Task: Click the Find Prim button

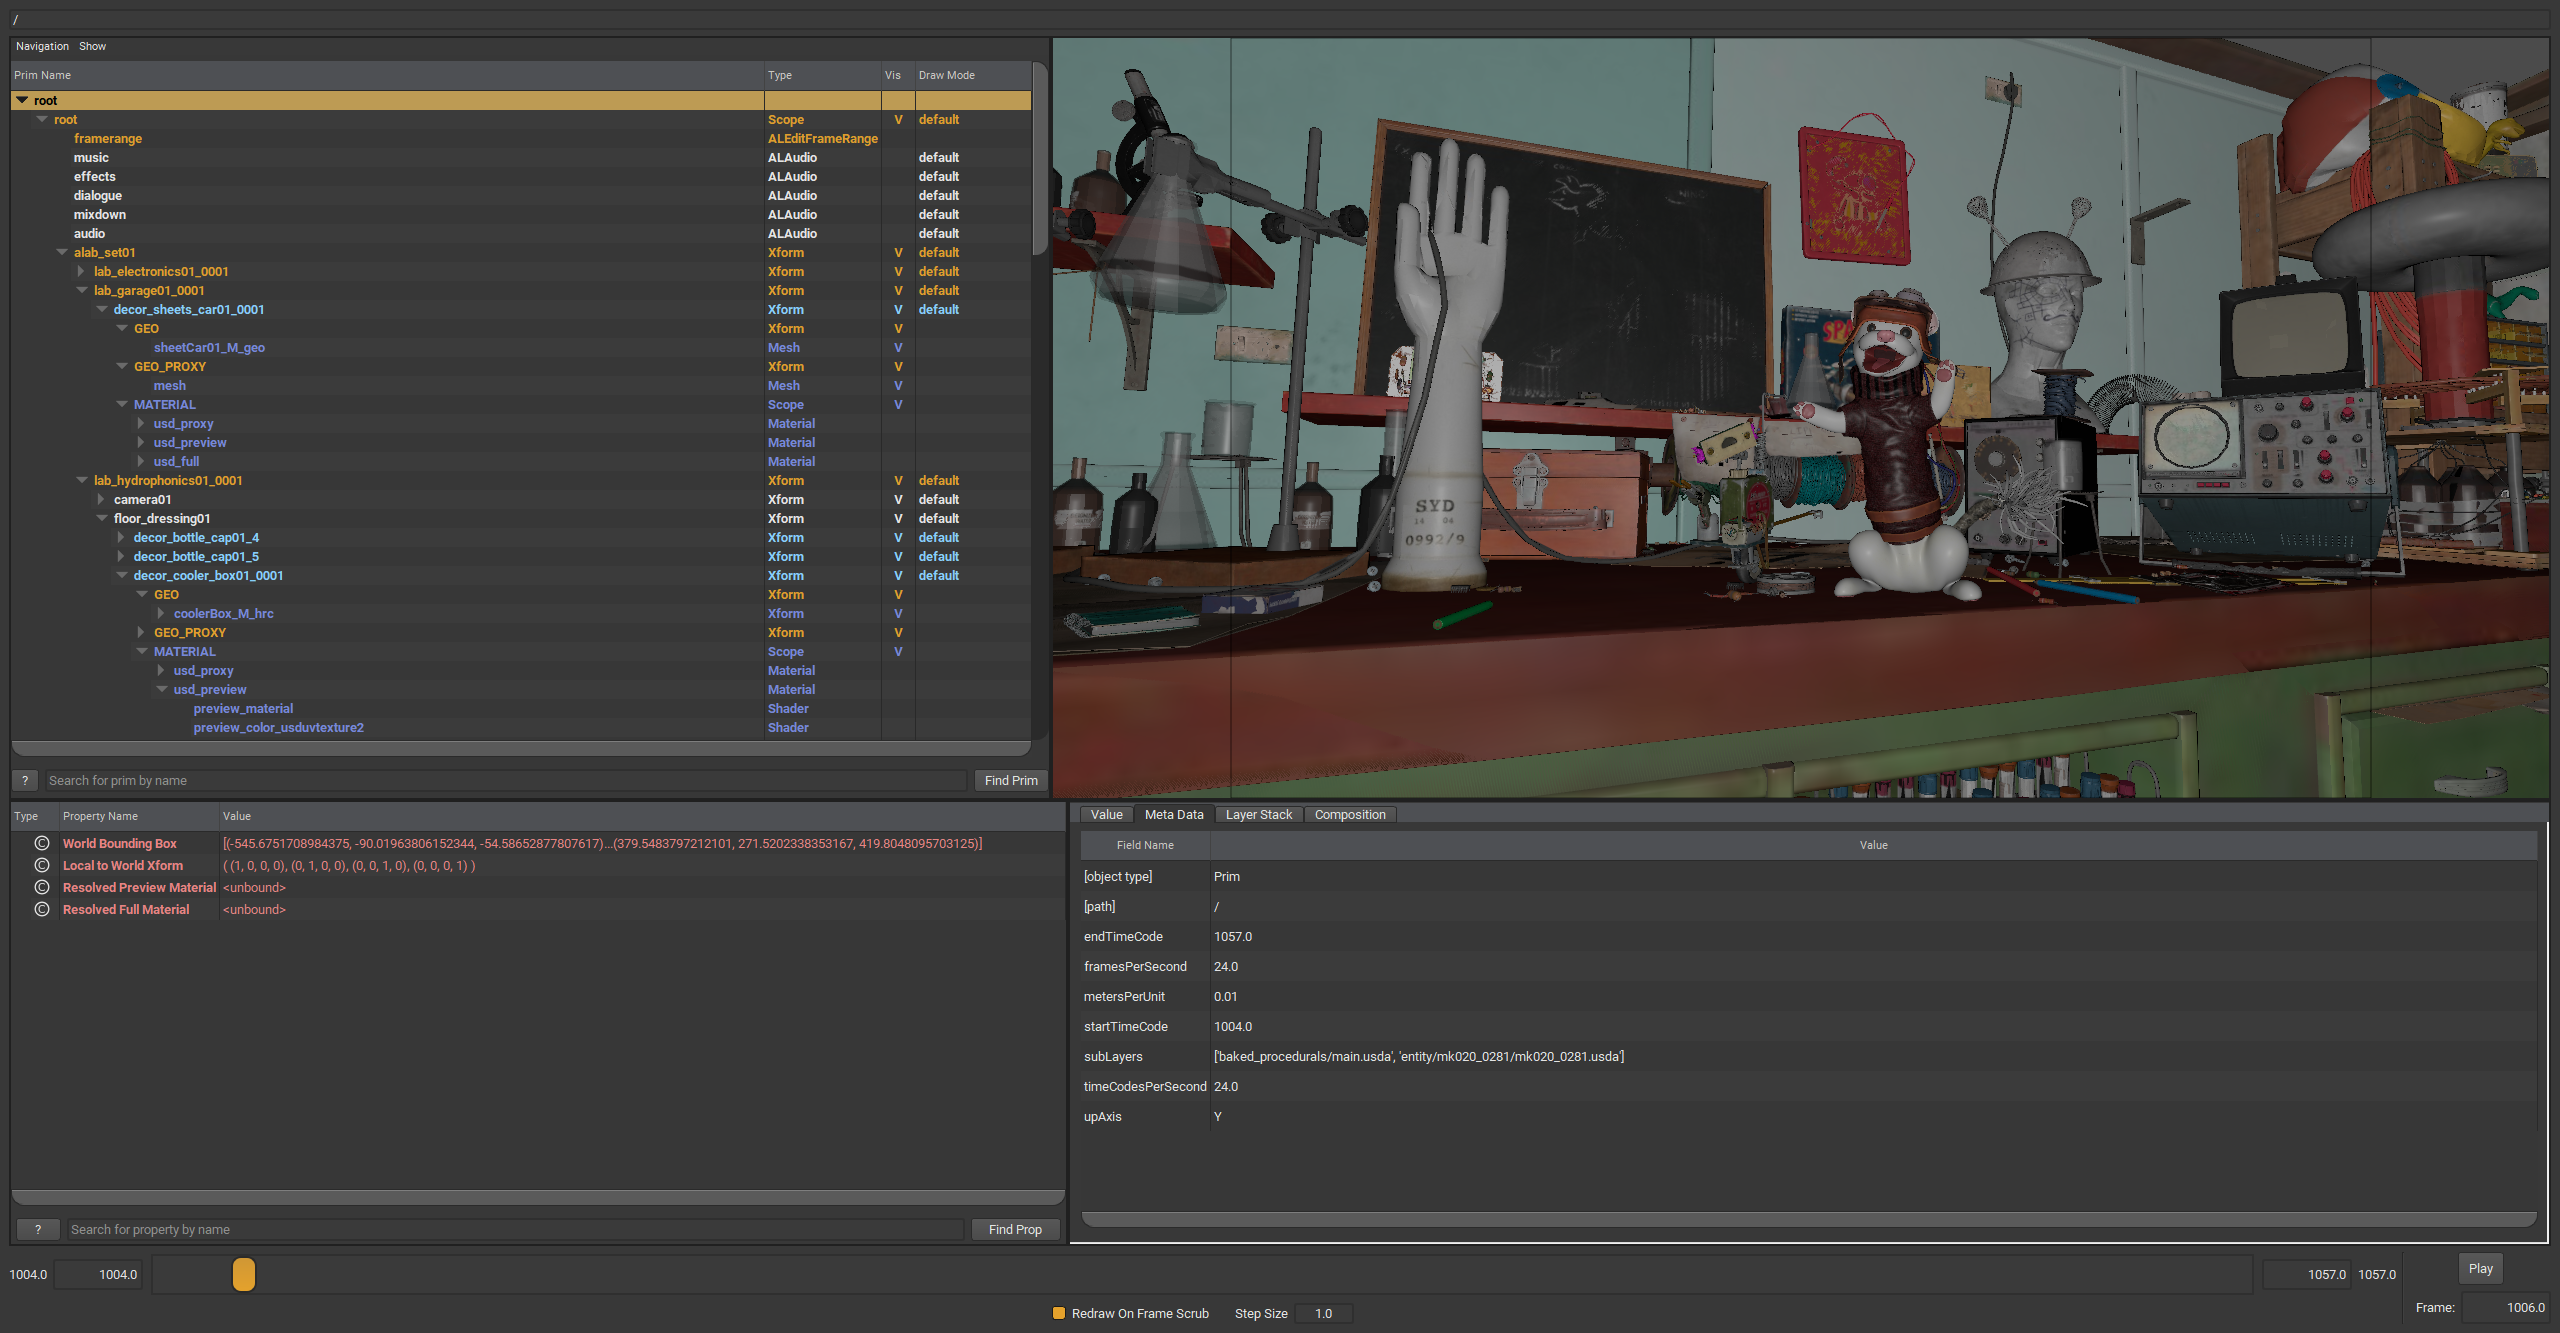Action: (1010, 780)
